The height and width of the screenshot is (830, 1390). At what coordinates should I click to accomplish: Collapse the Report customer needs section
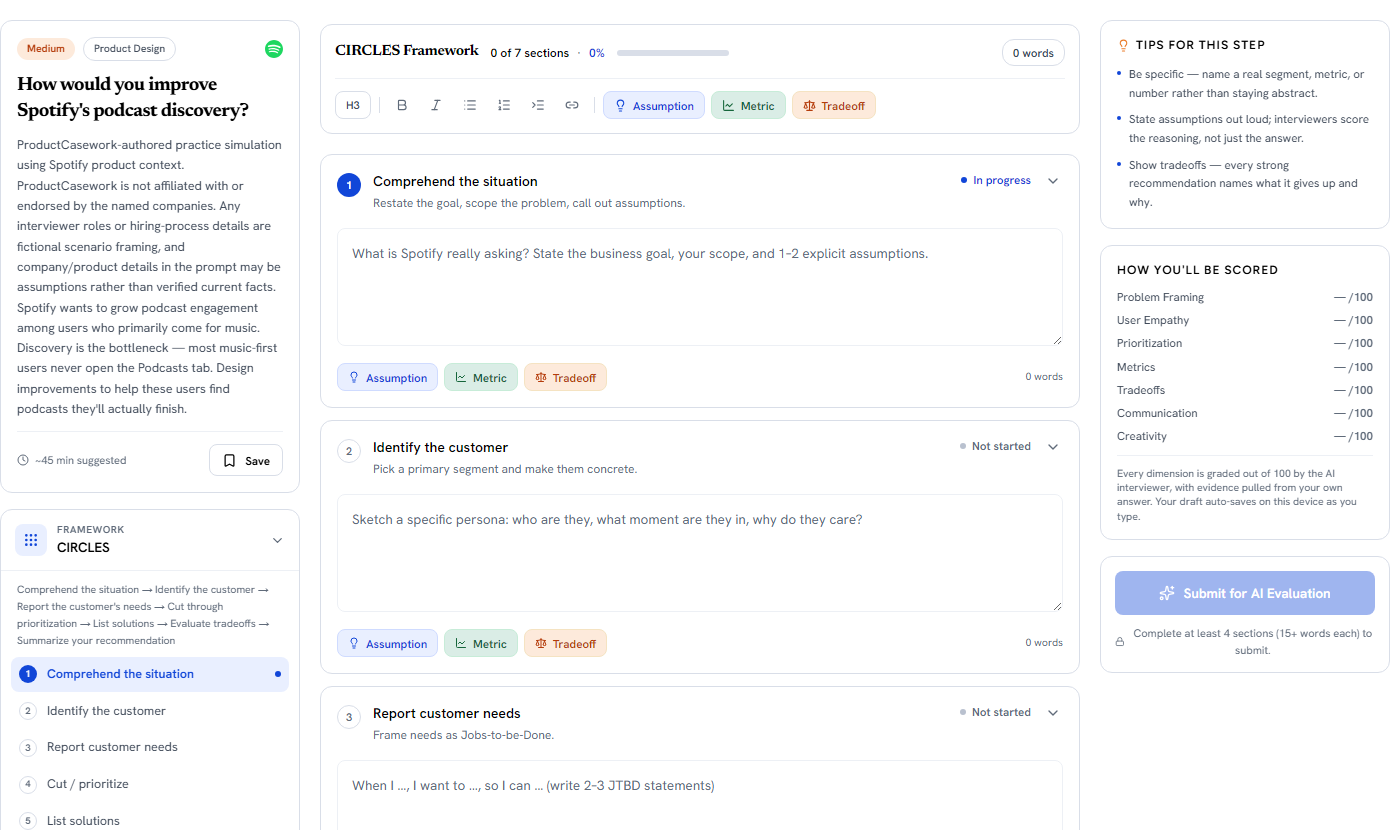(x=1053, y=713)
